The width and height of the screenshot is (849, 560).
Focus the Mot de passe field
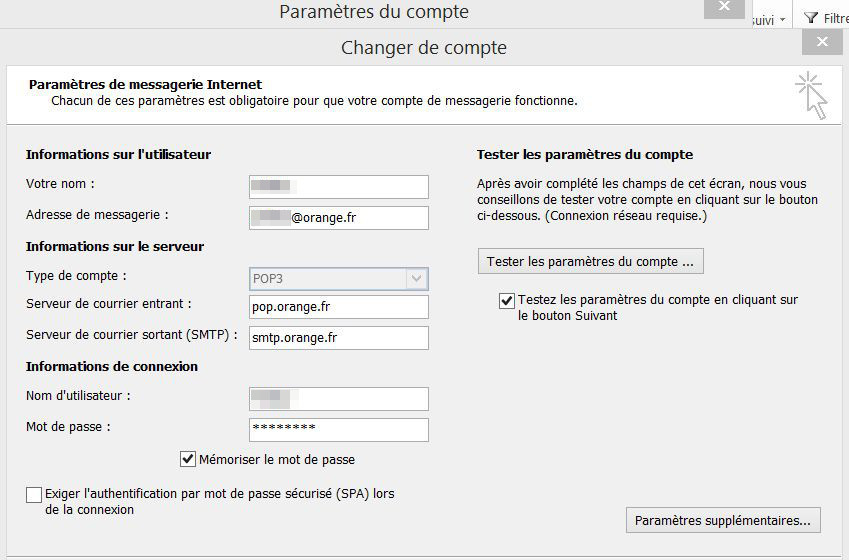[x=339, y=429]
